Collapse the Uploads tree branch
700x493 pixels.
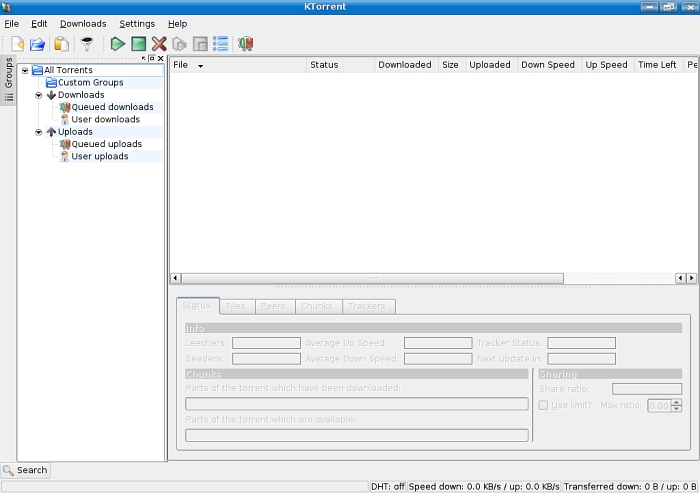coord(39,132)
